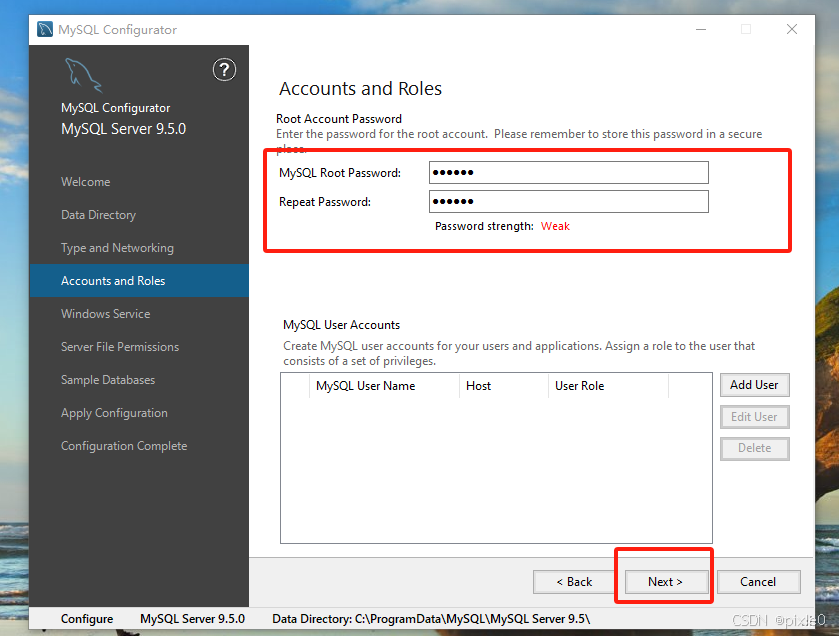Open the Configuration Complete step
Image resolution: width=839 pixels, height=636 pixels.
tap(124, 446)
